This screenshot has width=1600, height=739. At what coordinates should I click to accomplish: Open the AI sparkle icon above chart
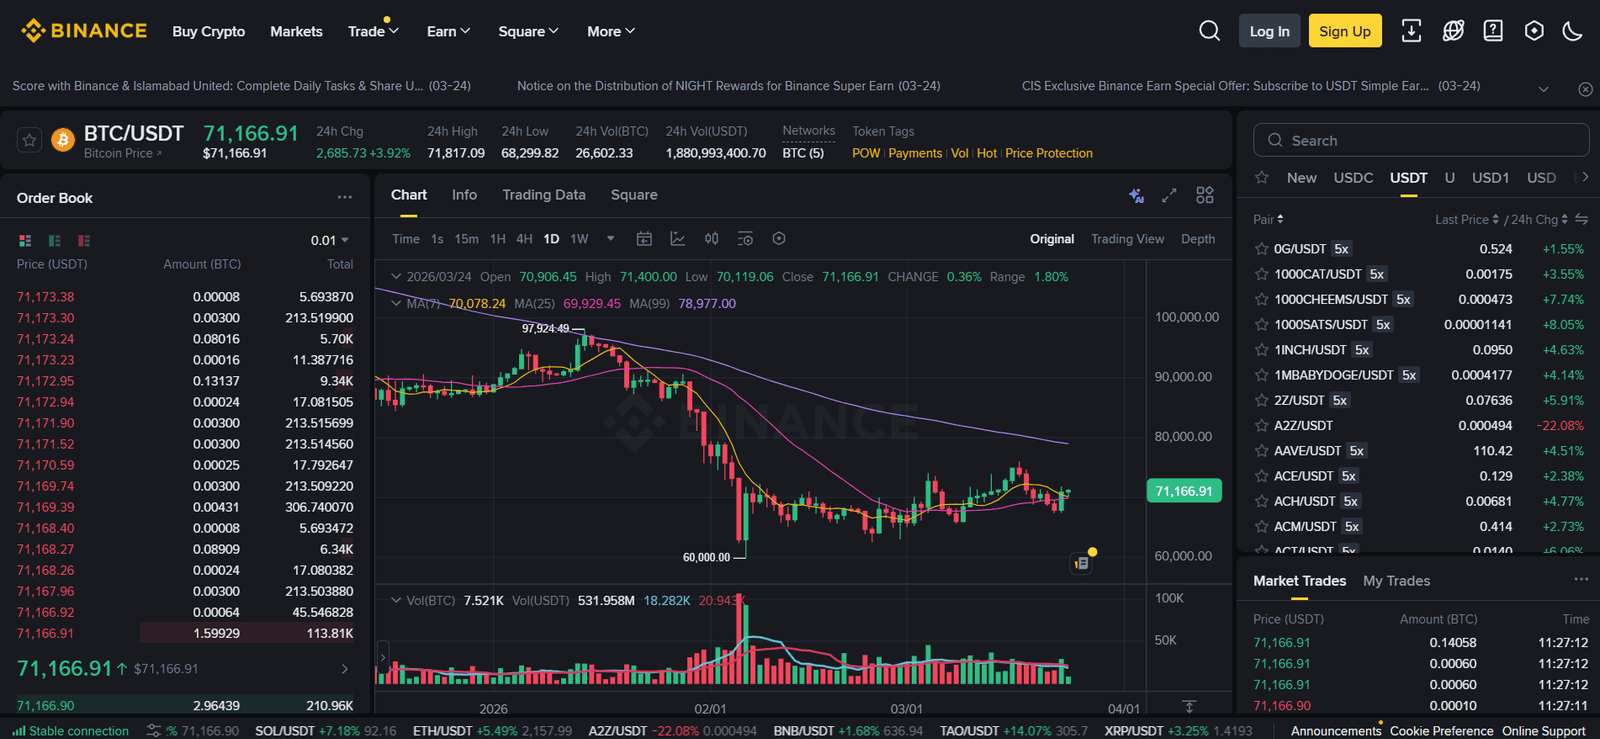pyautogui.click(x=1136, y=195)
